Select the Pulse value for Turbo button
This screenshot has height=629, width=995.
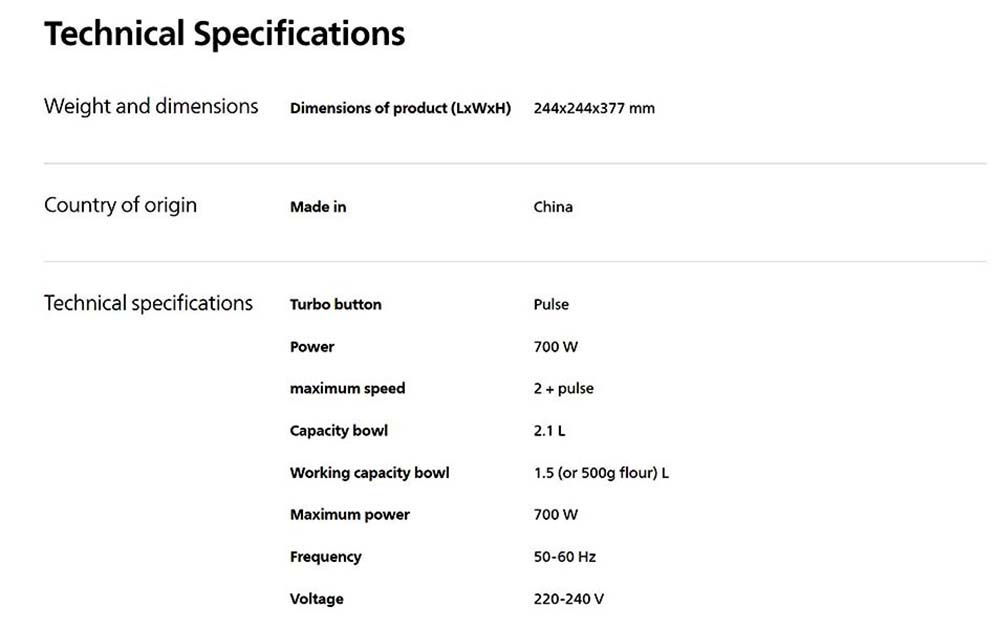pos(551,304)
